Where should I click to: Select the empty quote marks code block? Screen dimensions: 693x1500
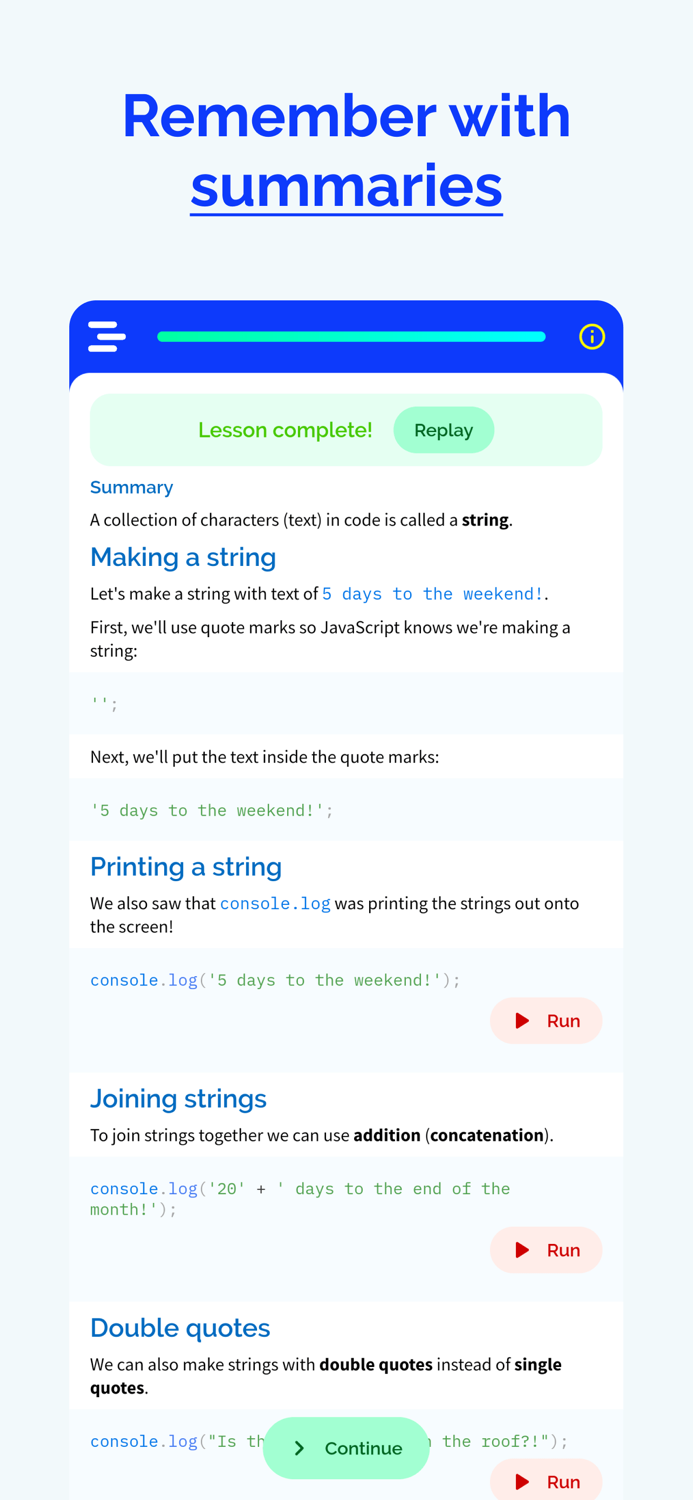pos(103,703)
